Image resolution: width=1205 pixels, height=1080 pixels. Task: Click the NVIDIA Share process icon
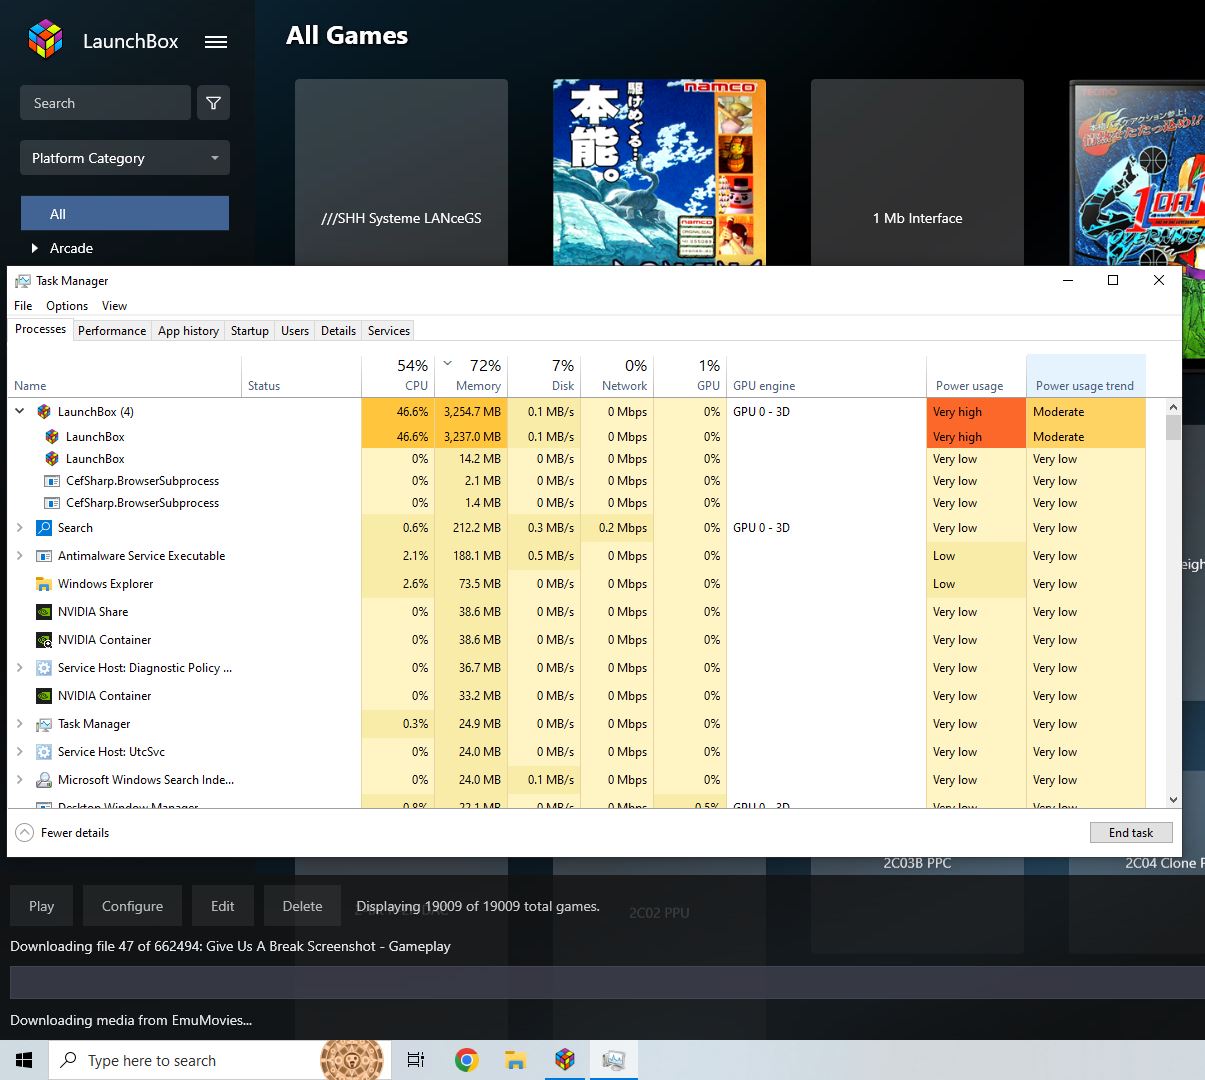coord(44,612)
